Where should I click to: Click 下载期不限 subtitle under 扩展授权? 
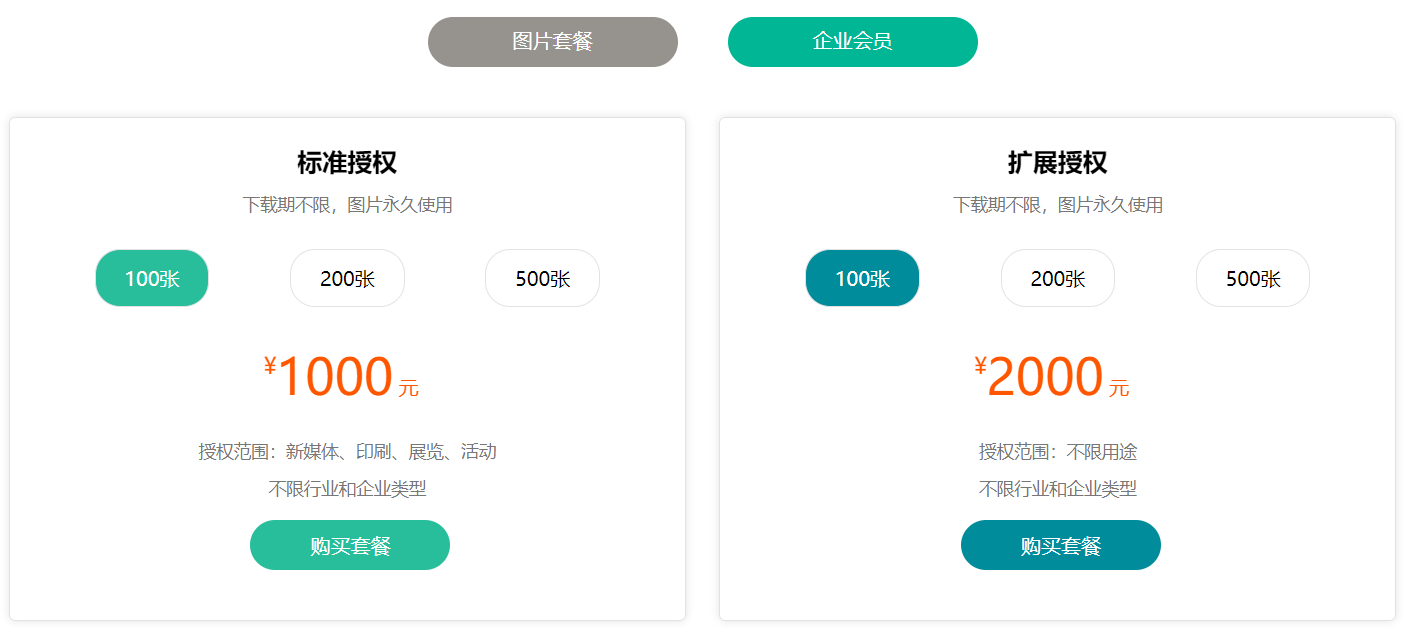1057,205
